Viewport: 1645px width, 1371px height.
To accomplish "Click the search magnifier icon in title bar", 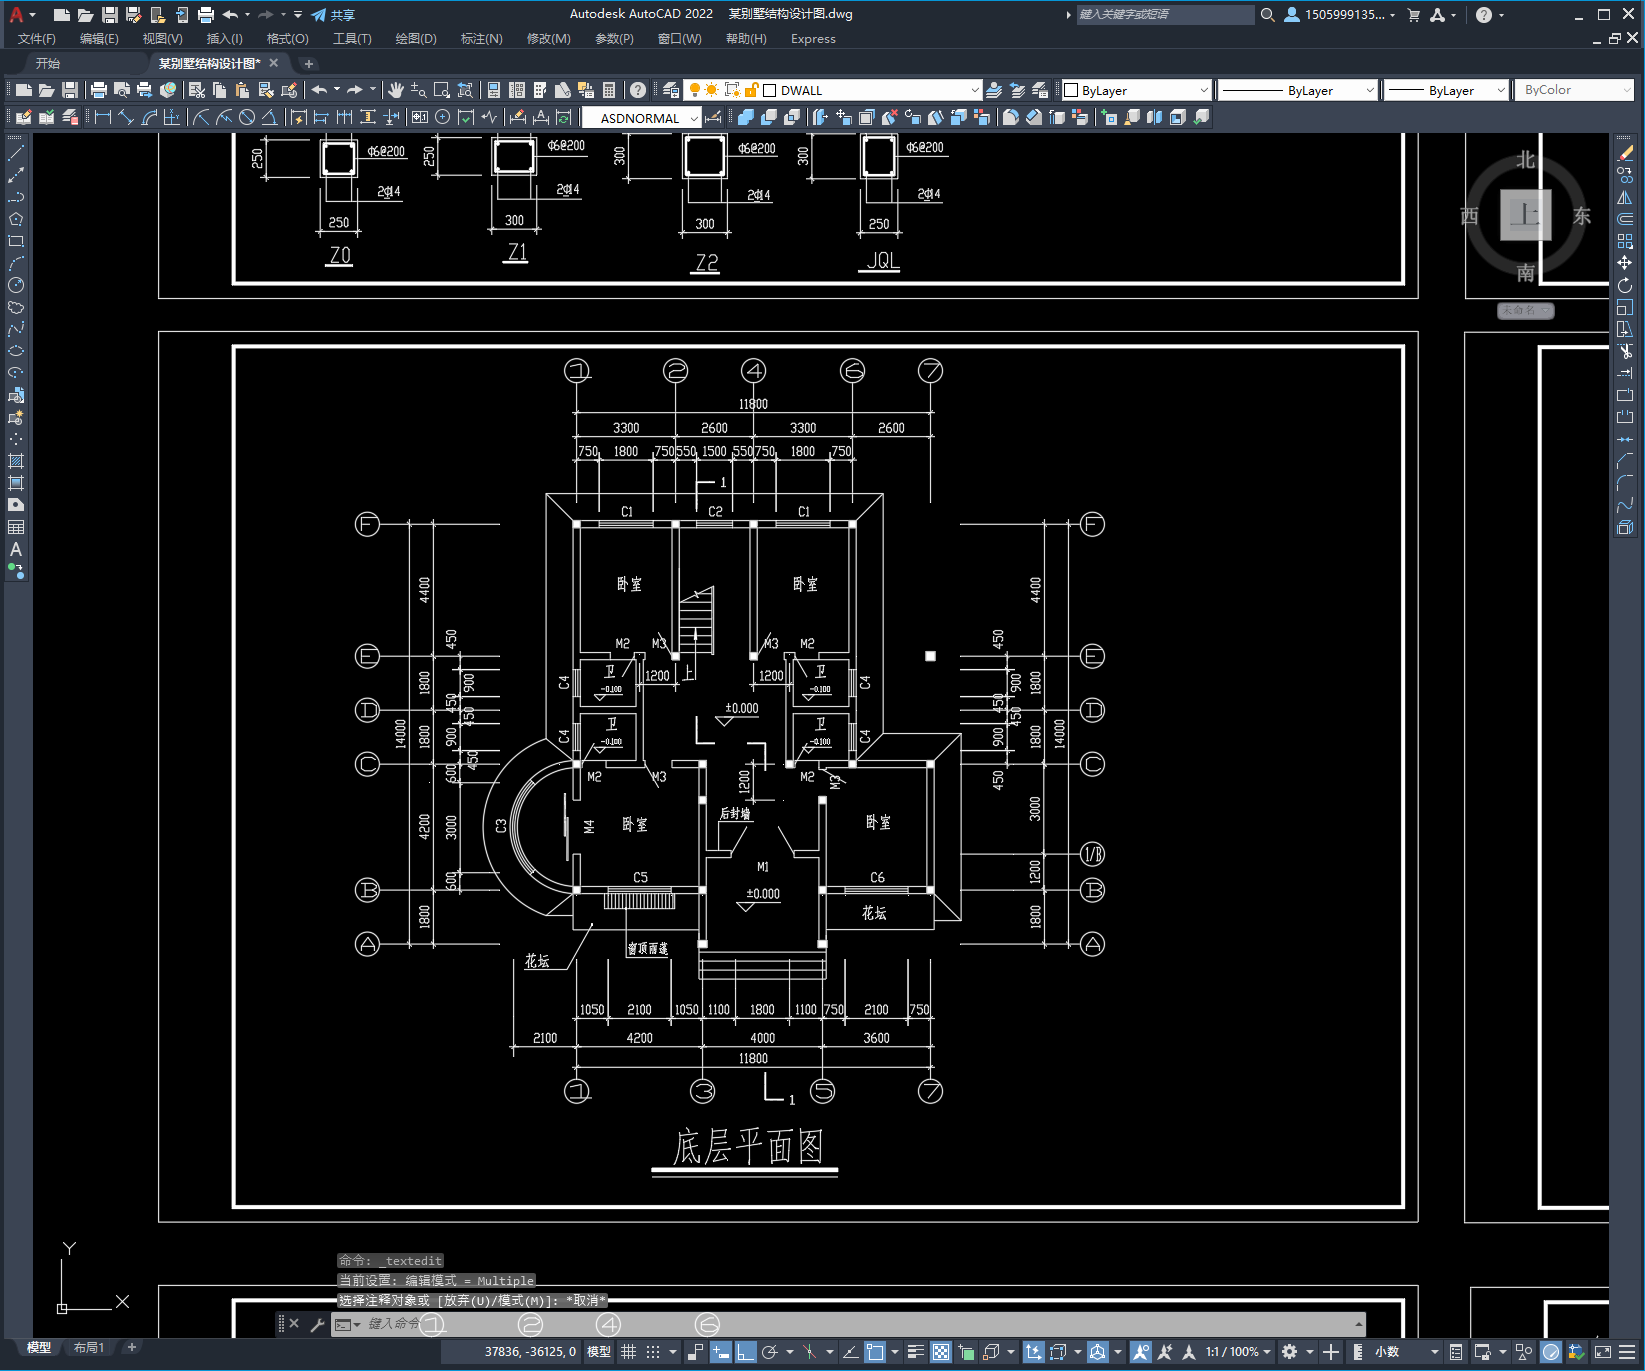I will (x=1268, y=15).
